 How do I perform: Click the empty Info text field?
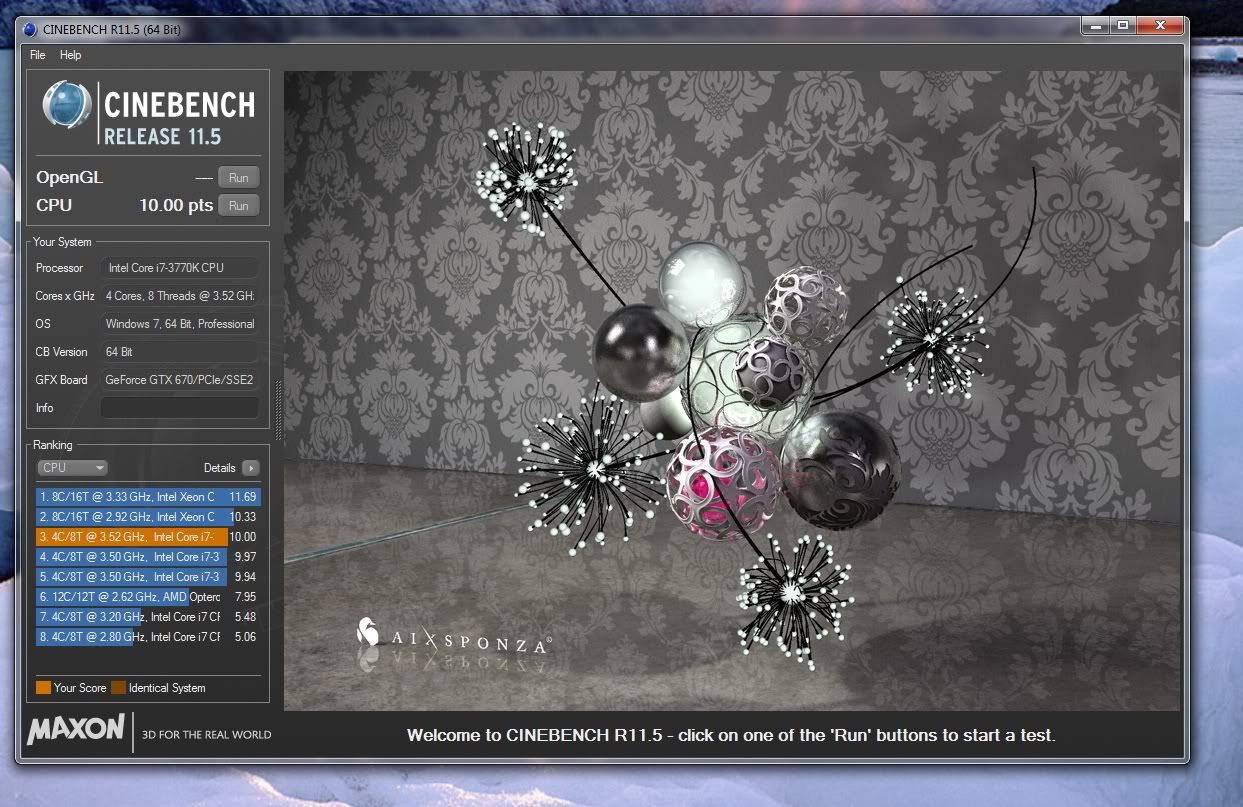tap(179, 408)
